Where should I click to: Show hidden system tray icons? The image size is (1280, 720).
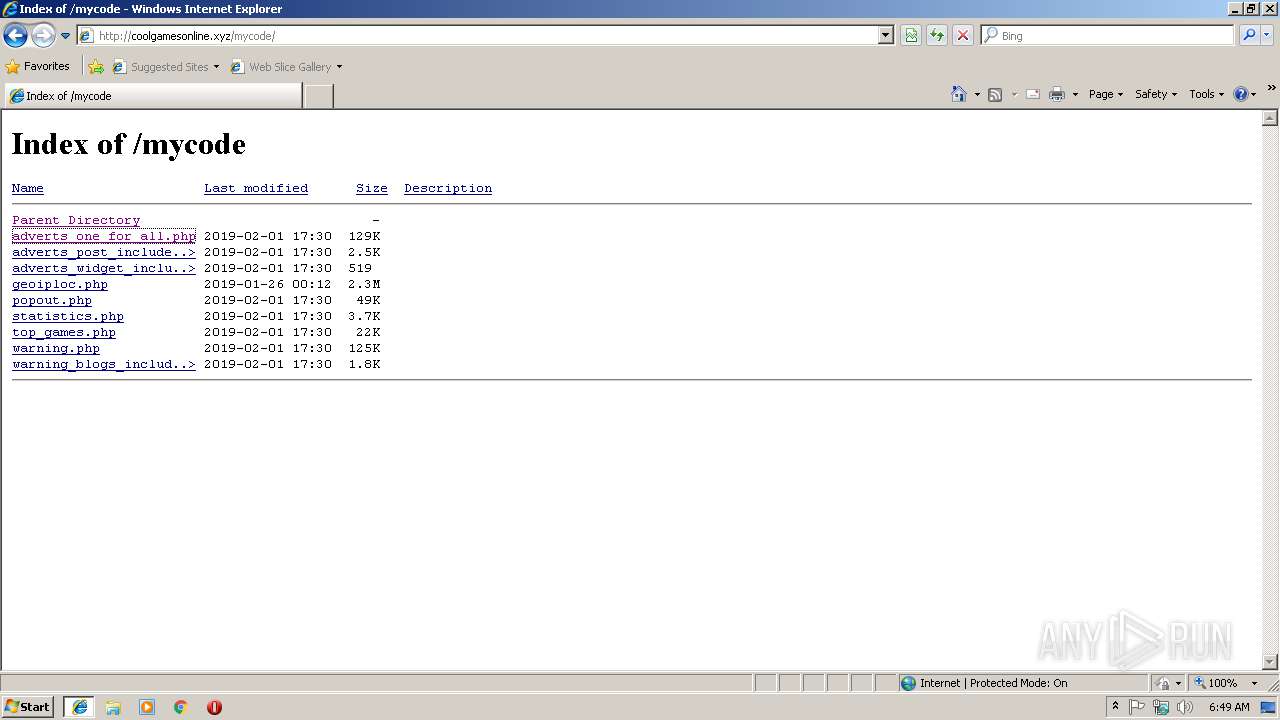click(1115, 707)
